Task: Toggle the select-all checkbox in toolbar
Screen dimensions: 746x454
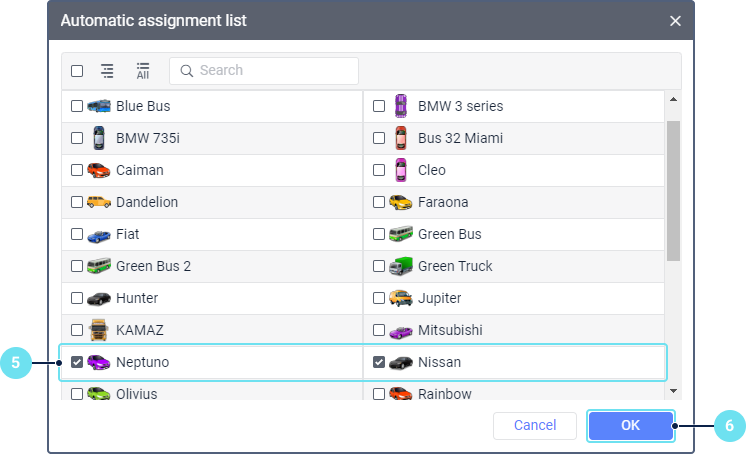Action: (77, 71)
